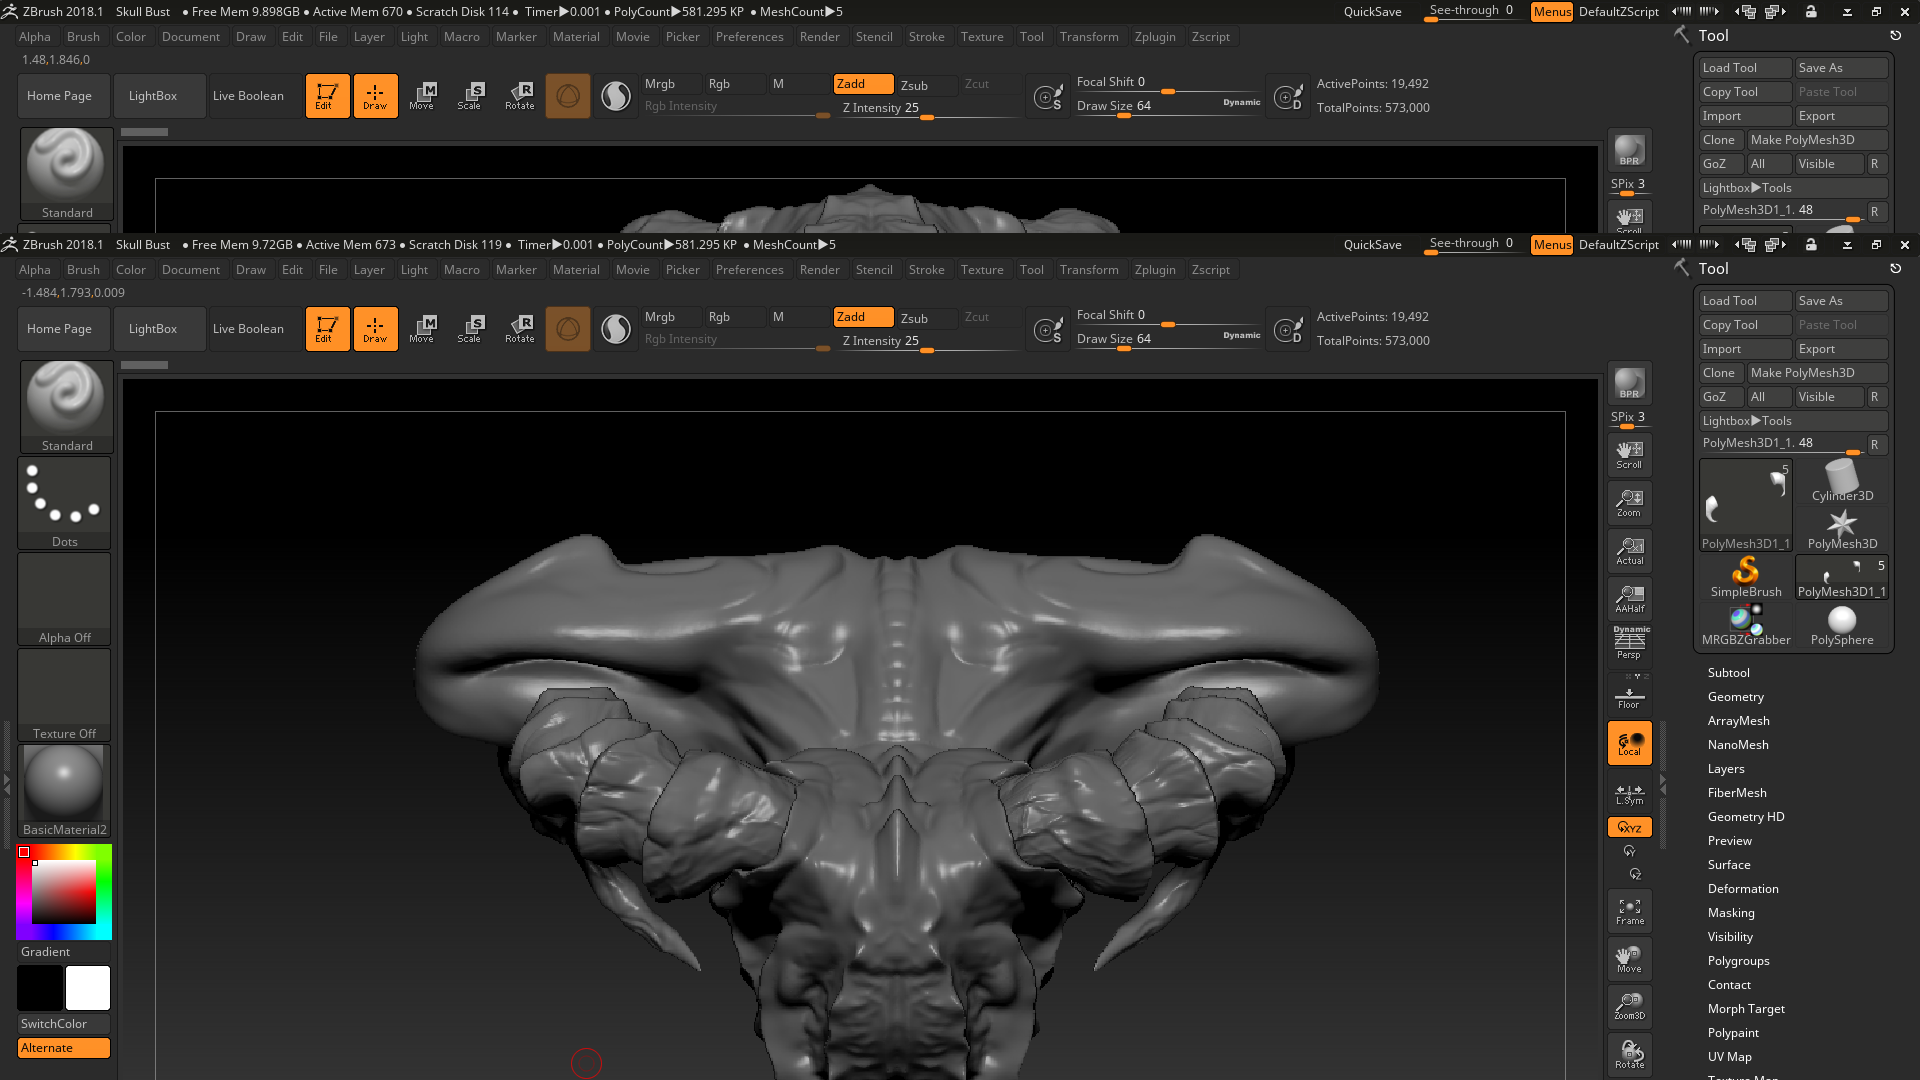Toggle the orange Gizmo 3D icon in the front window

point(568,329)
